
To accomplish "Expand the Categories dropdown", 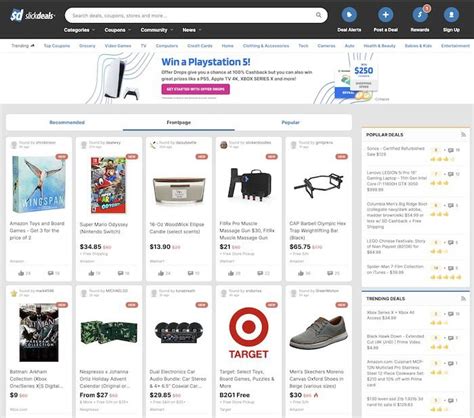I will (x=79, y=30).
